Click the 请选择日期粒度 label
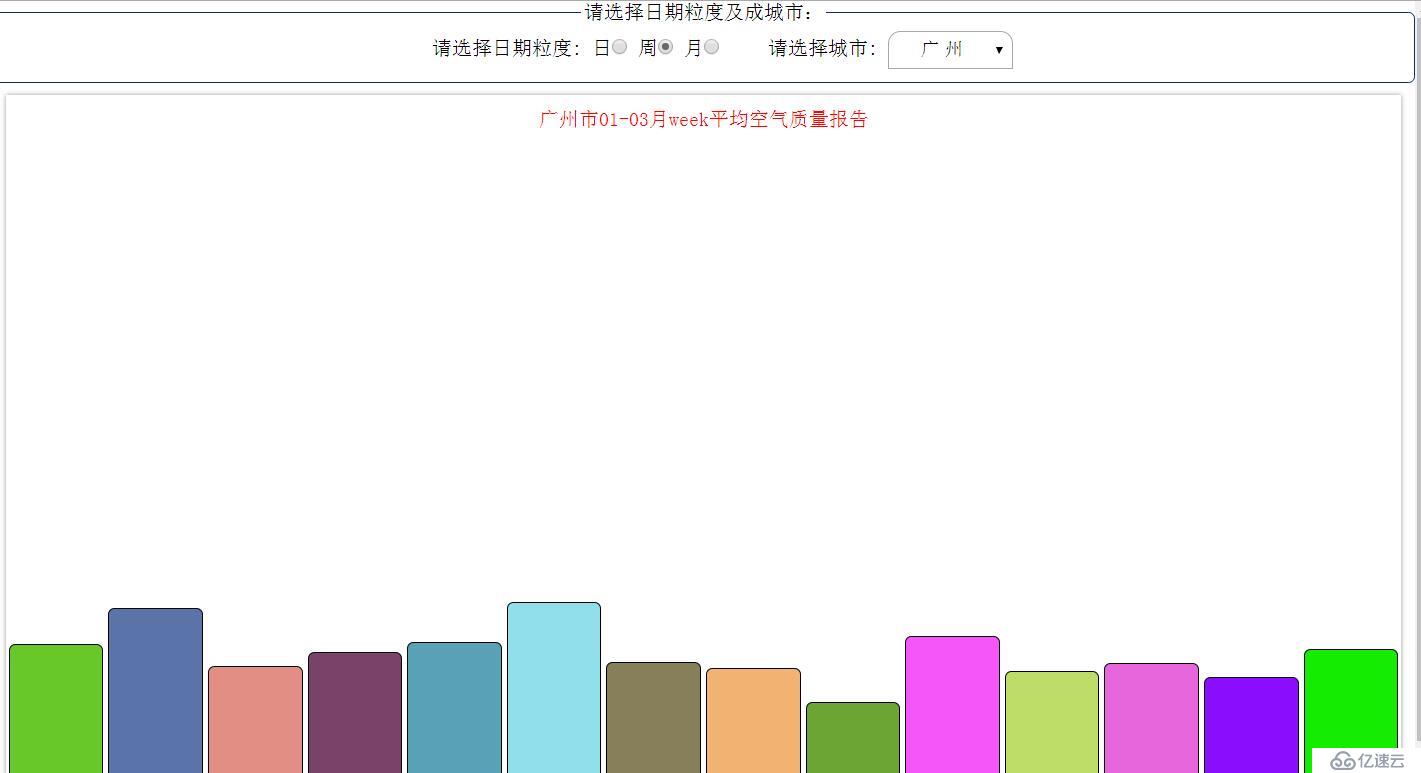1421x773 pixels. click(507, 48)
